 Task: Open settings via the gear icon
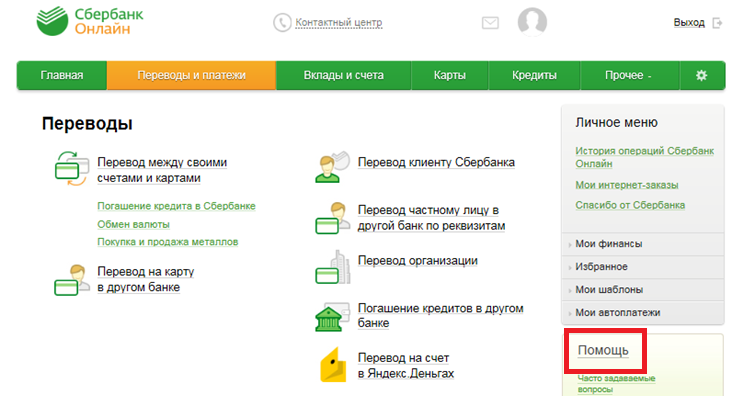(x=701, y=75)
